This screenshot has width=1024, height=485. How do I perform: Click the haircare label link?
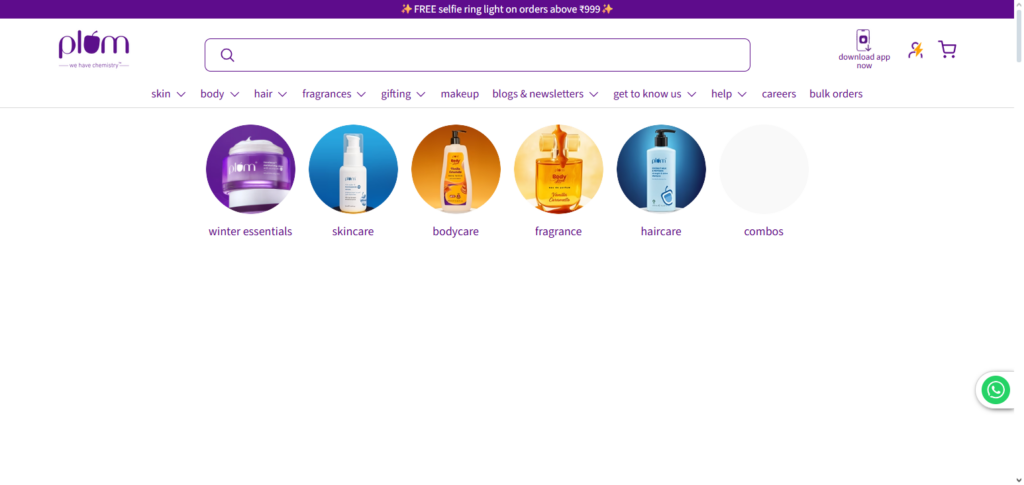(661, 231)
